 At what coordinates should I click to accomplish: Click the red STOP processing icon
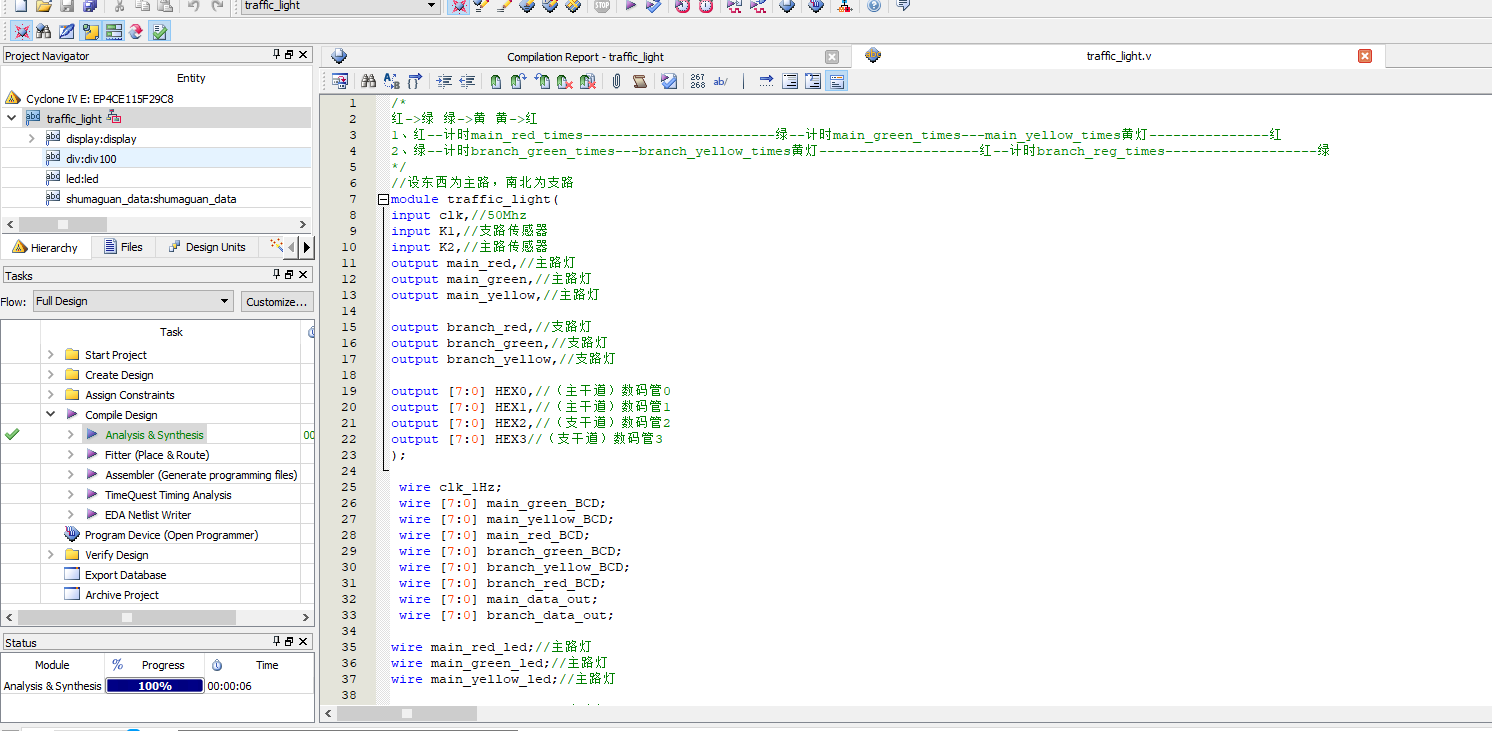coord(602,6)
